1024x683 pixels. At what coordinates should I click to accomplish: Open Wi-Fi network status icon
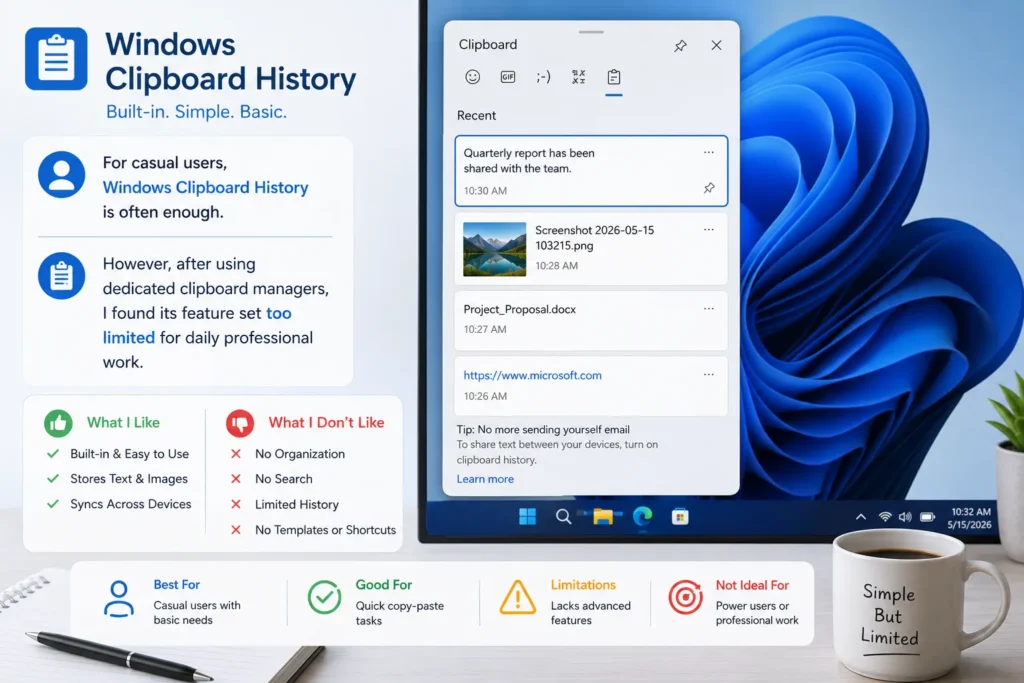885,516
